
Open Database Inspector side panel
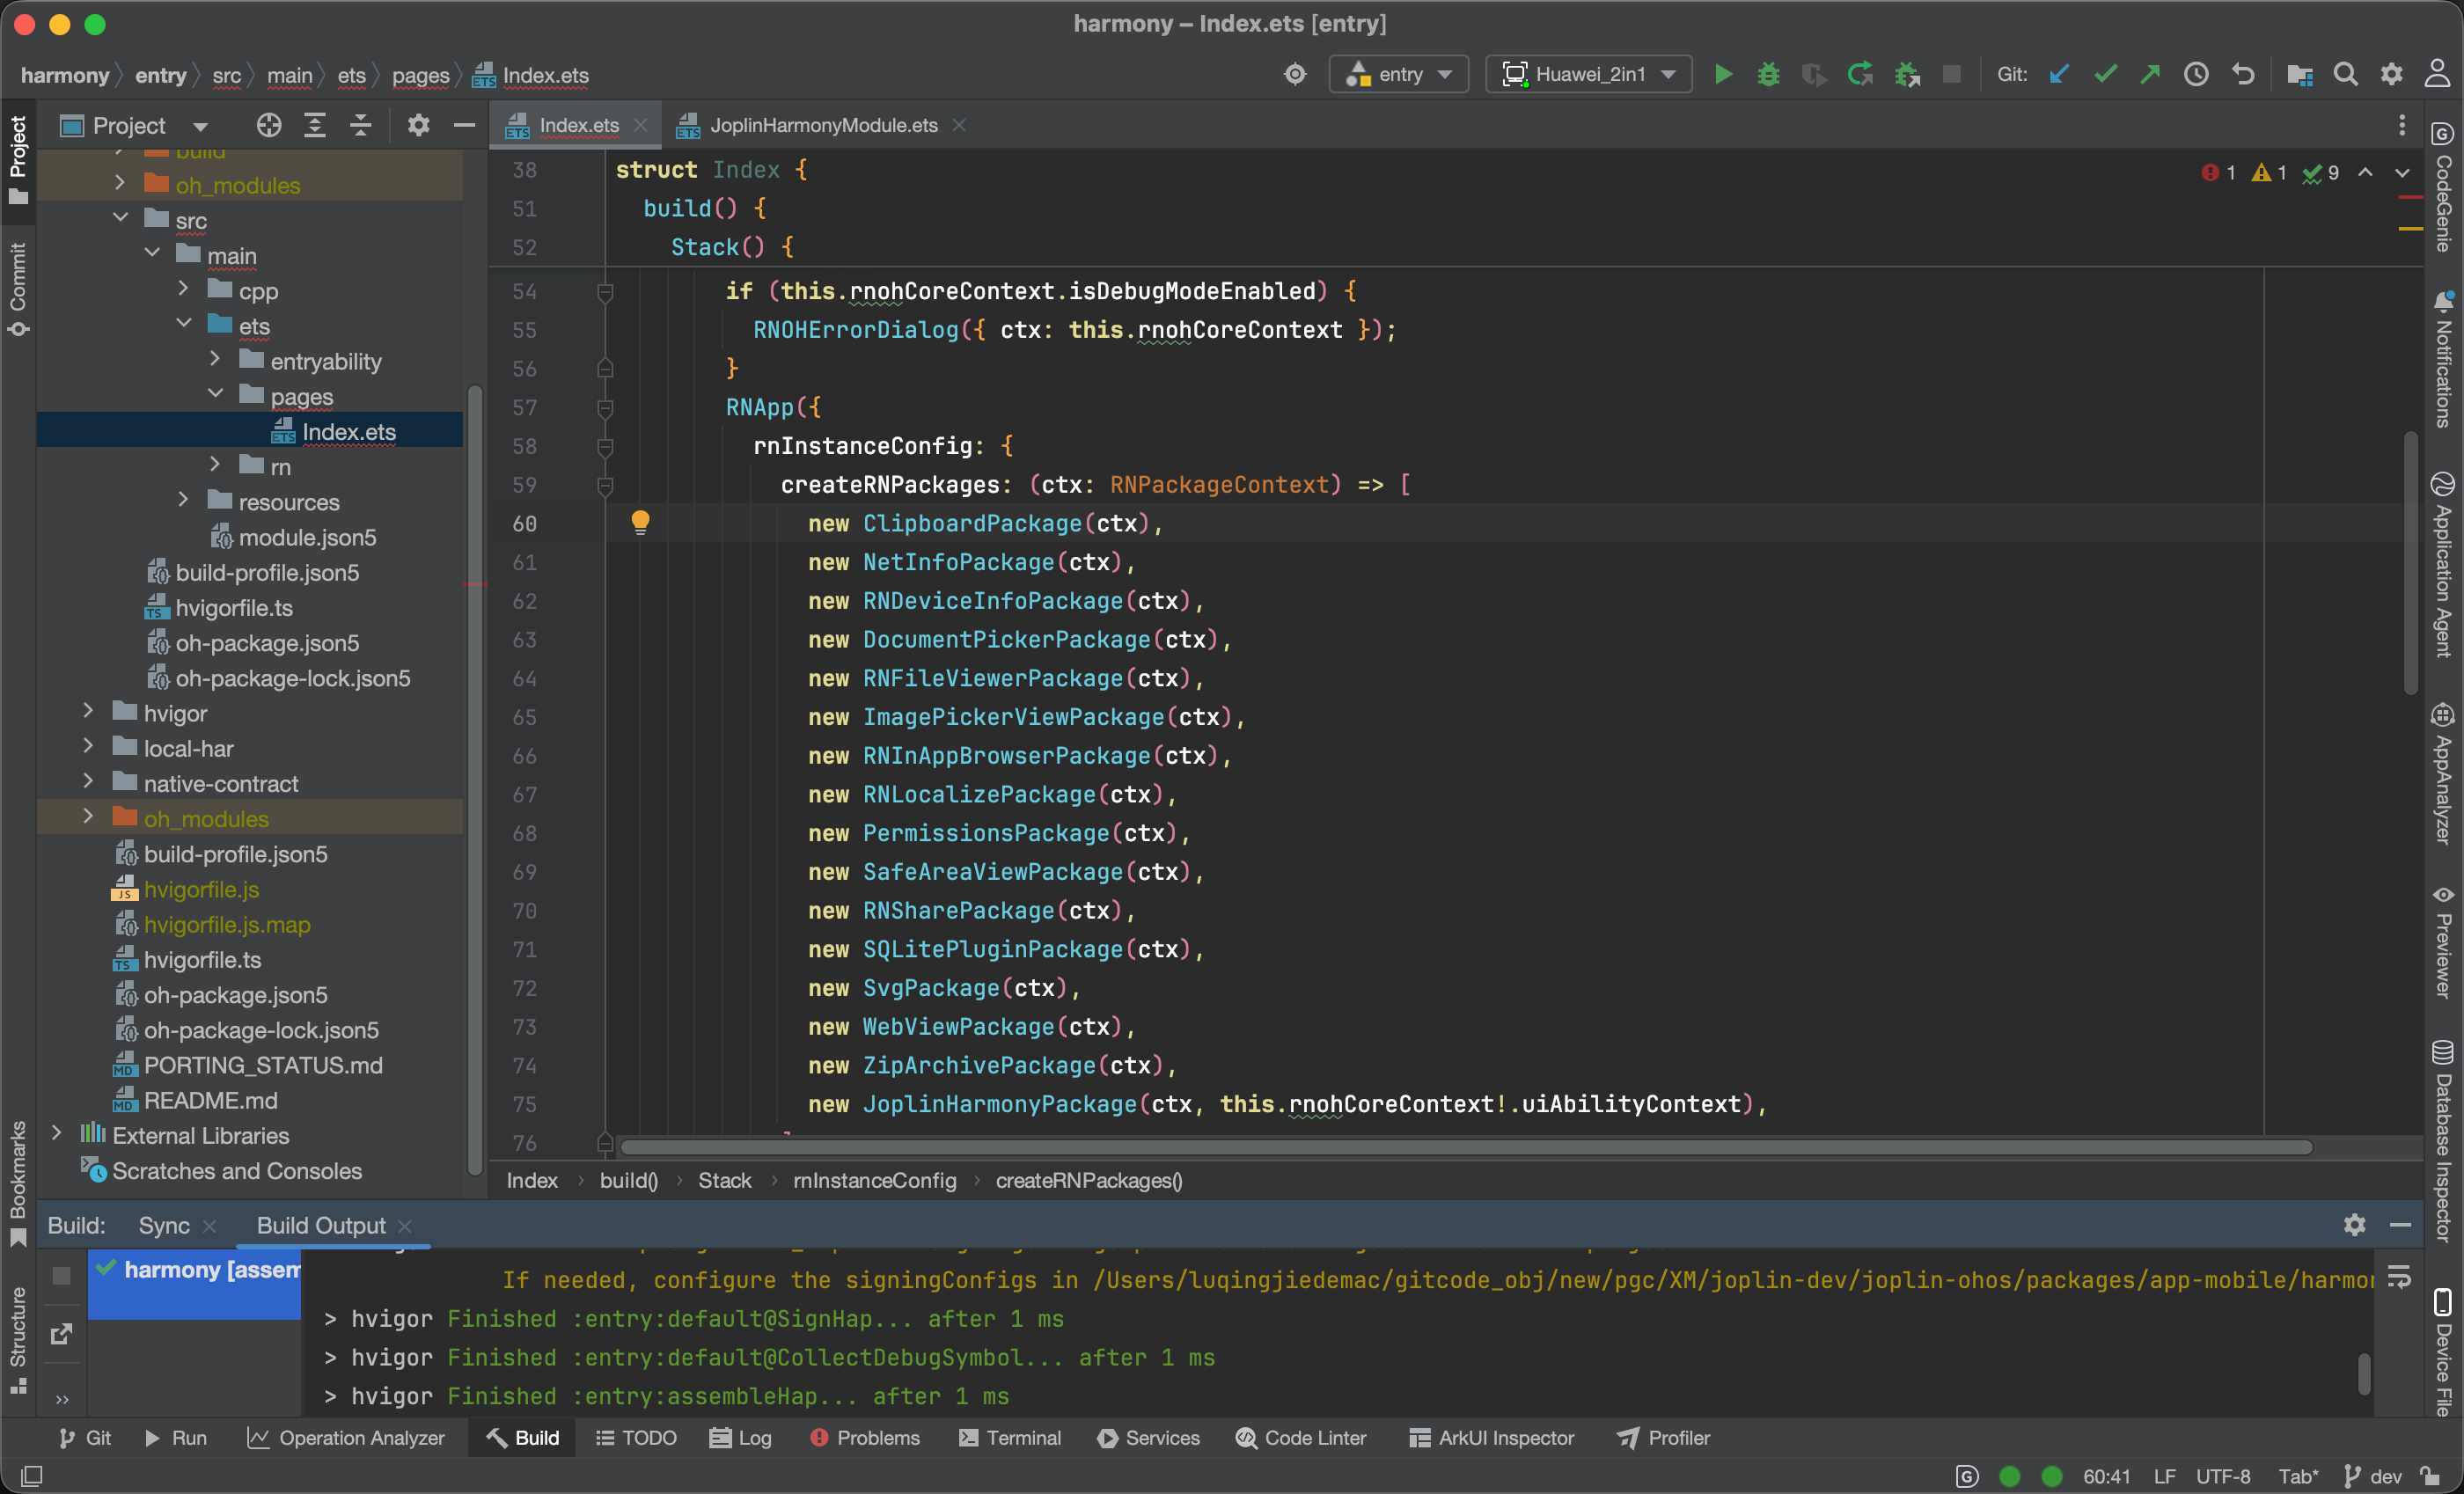2442,1141
